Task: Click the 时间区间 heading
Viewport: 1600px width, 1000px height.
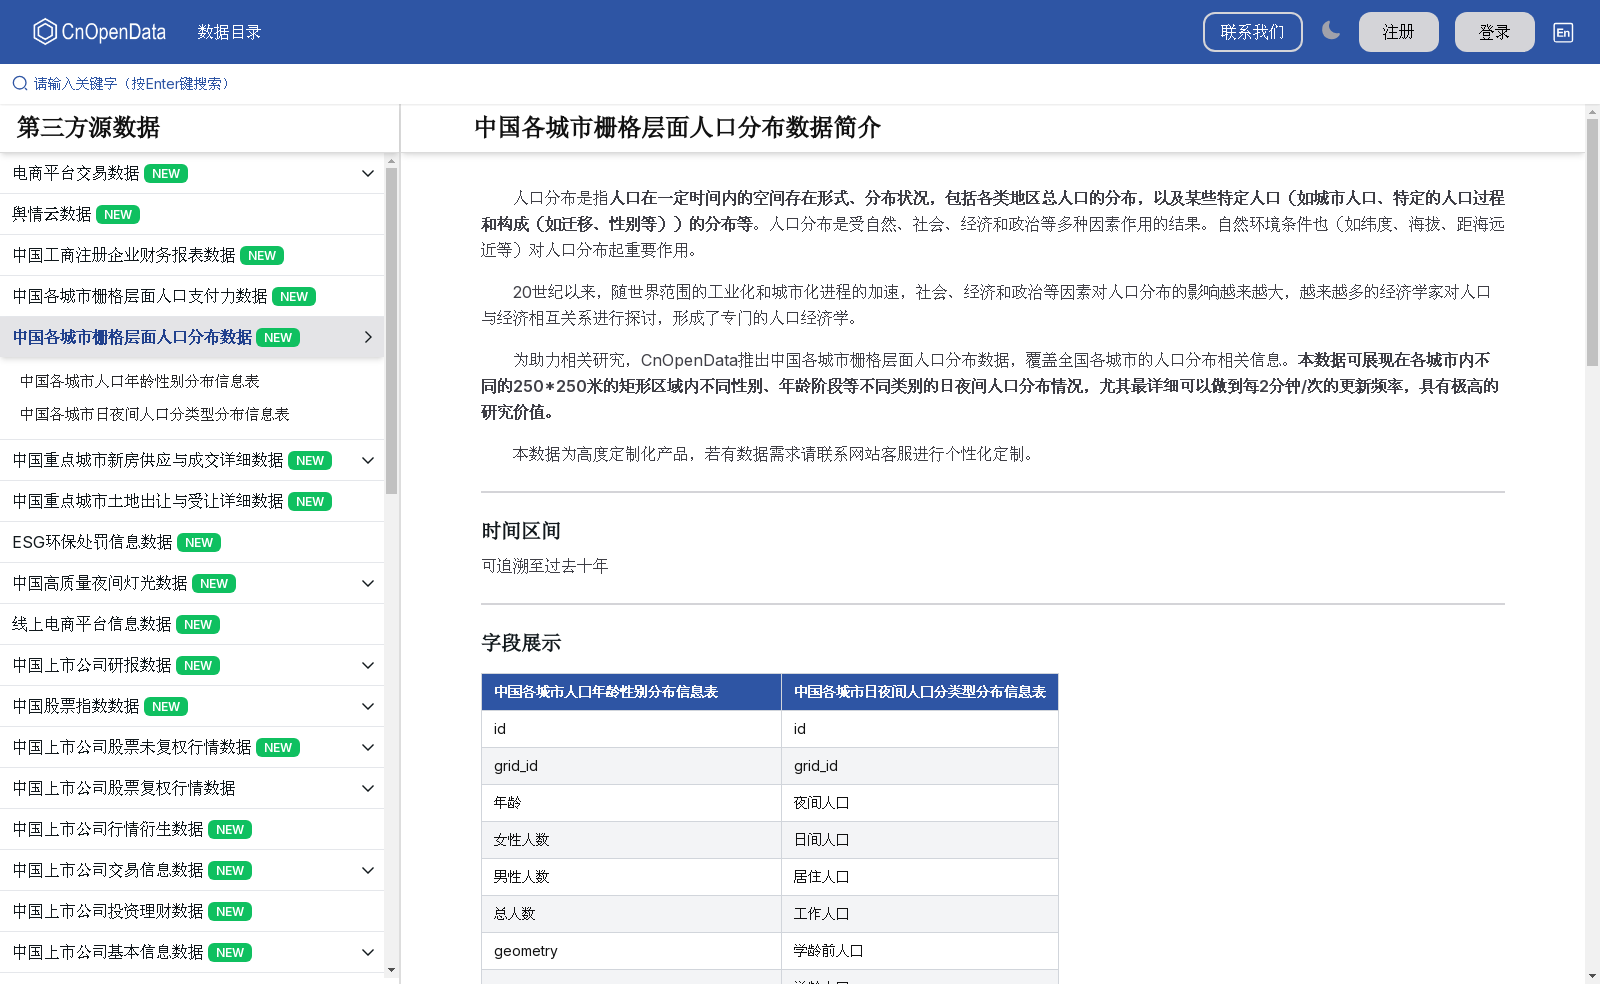Action: (521, 531)
